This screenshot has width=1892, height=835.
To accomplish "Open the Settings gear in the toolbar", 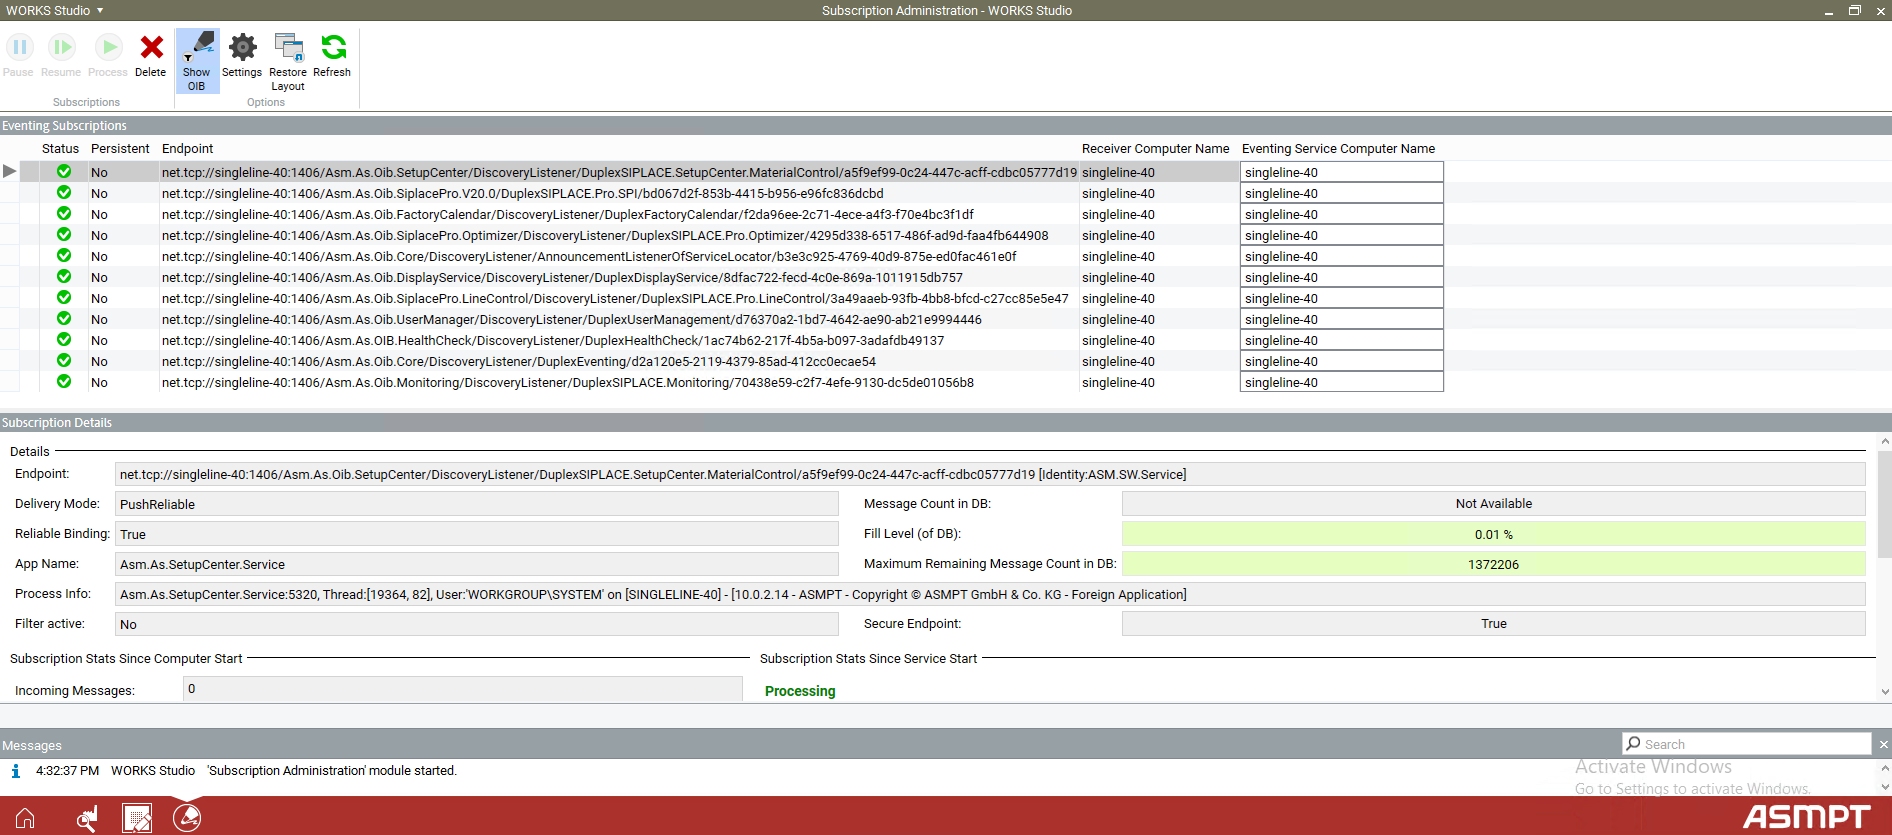I will 242,47.
